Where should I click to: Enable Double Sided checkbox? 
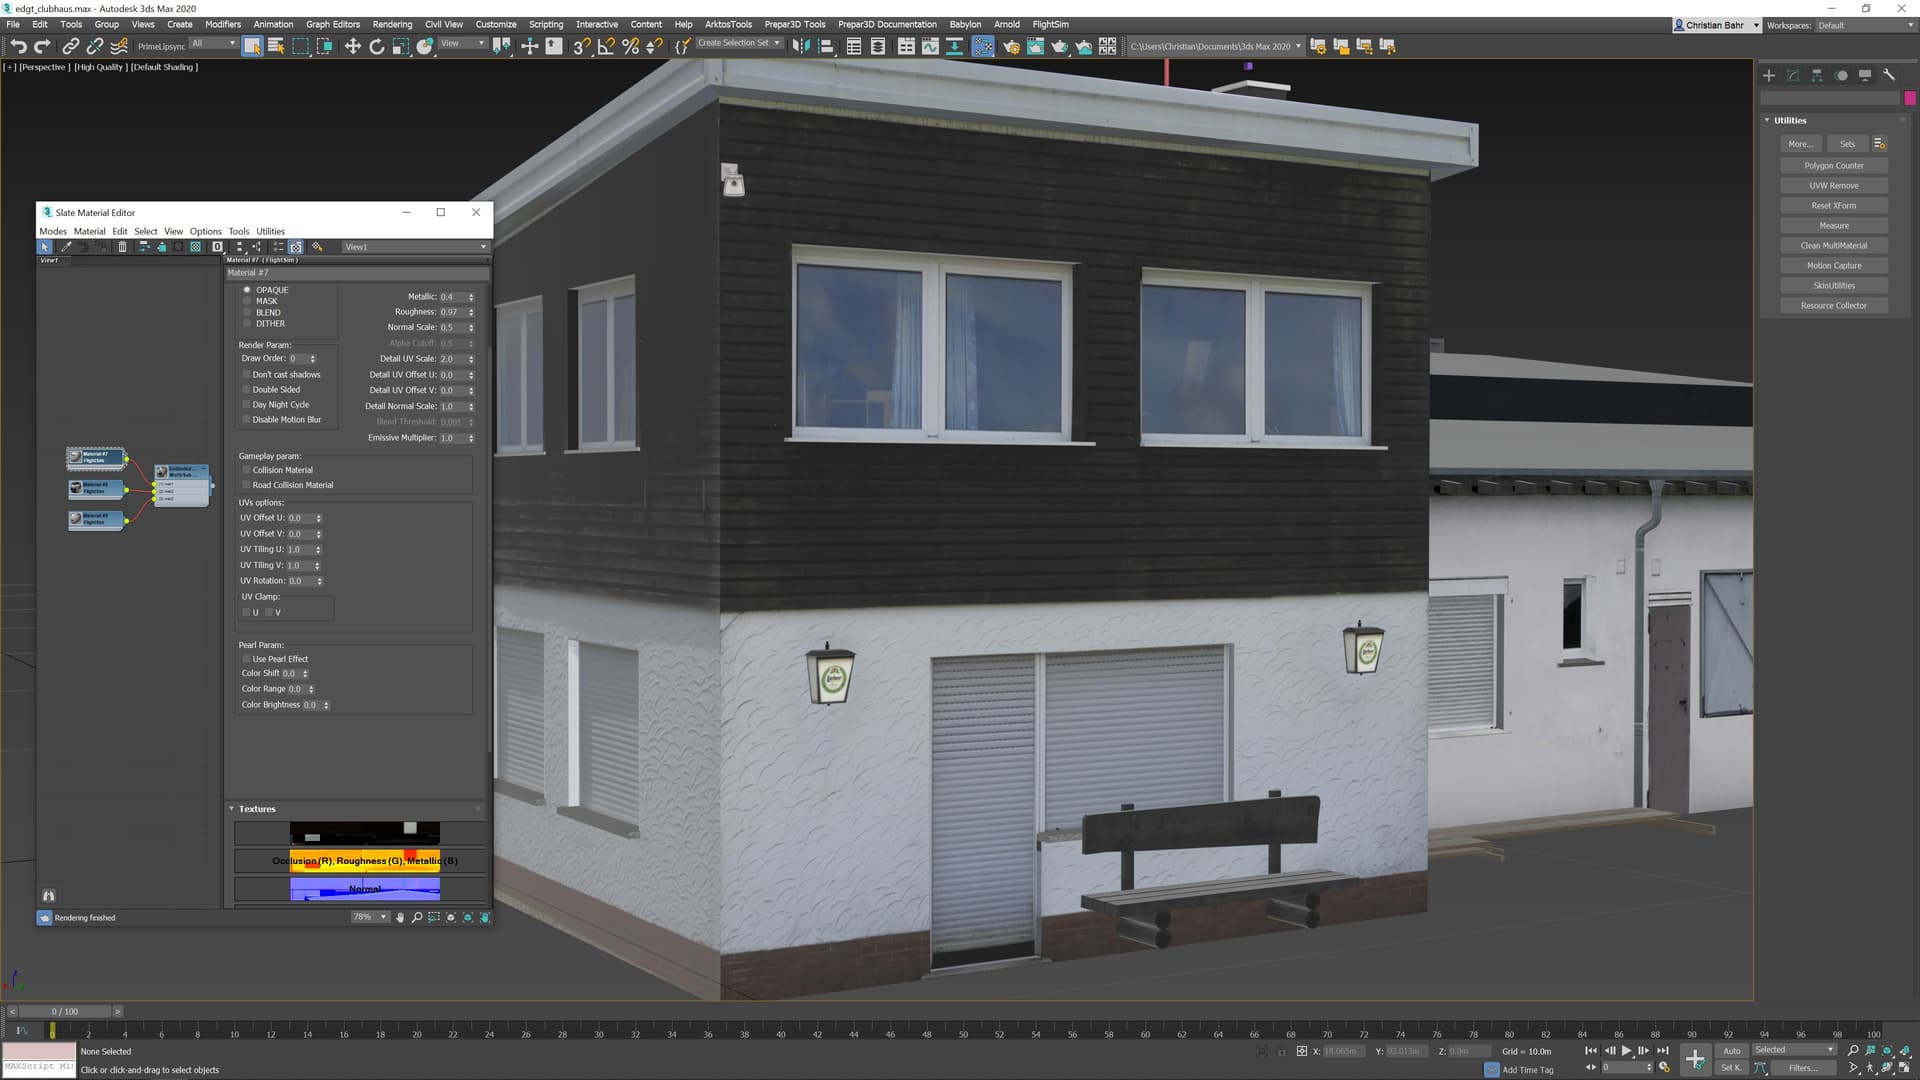[247, 390]
